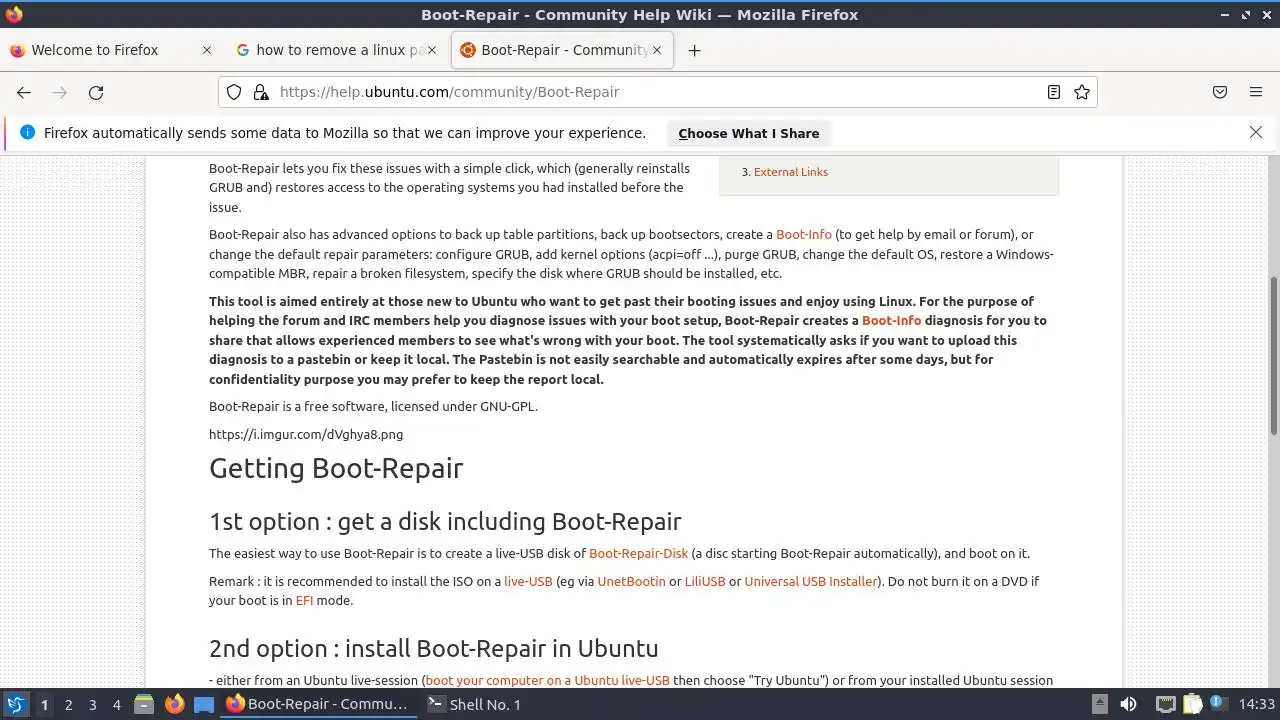Click the info icon in notification bar

[x=27, y=133]
